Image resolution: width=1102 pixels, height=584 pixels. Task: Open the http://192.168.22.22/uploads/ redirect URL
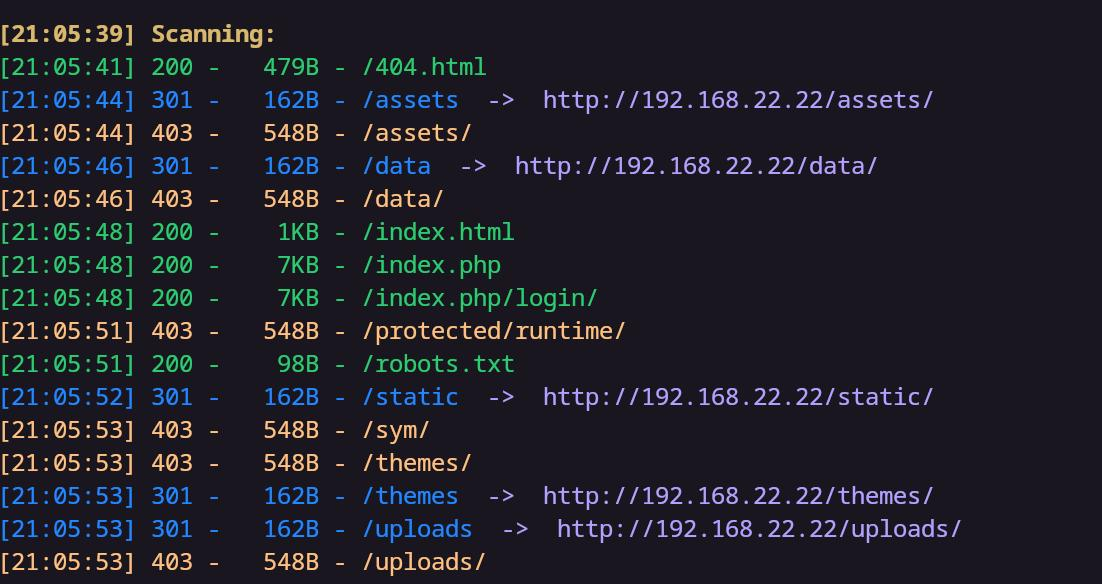pyautogui.click(x=759, y=529)
